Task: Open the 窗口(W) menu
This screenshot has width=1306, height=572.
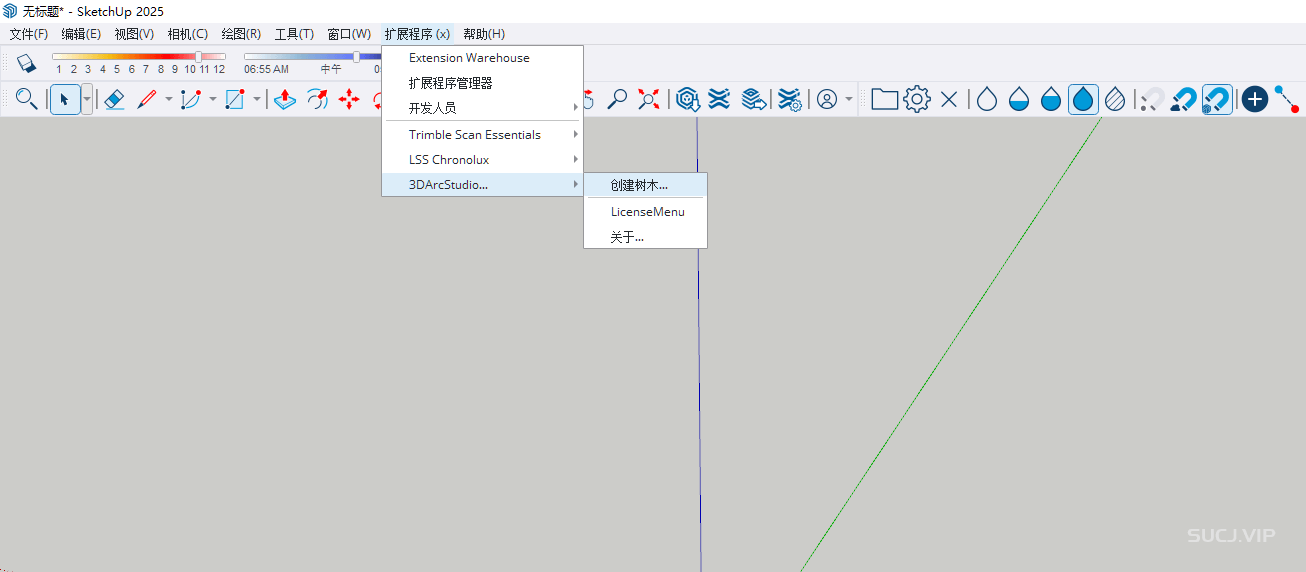Action: point(349,34)
